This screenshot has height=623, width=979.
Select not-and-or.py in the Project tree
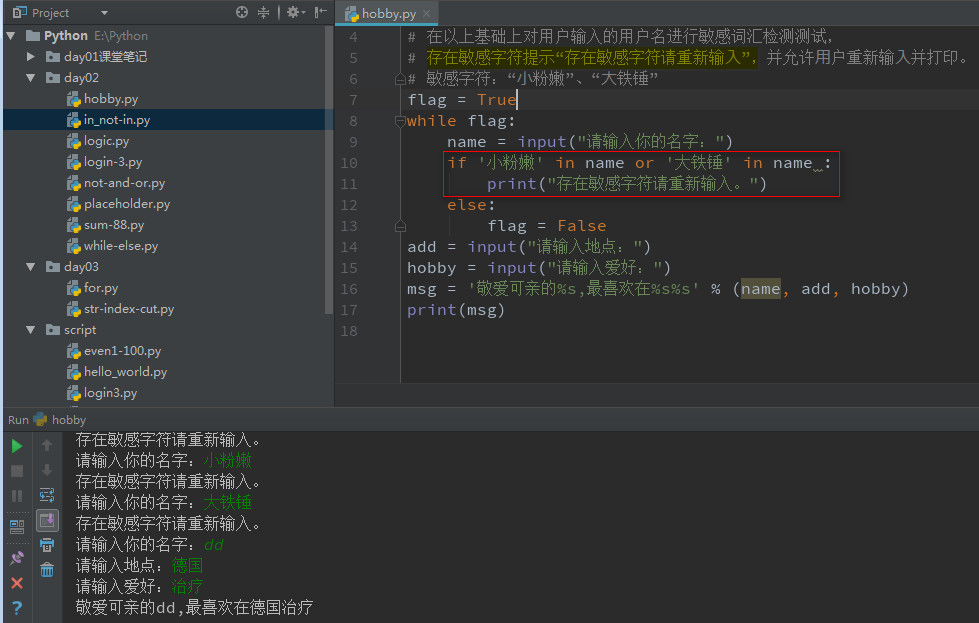pyautogui.click(x=124, y=183)
